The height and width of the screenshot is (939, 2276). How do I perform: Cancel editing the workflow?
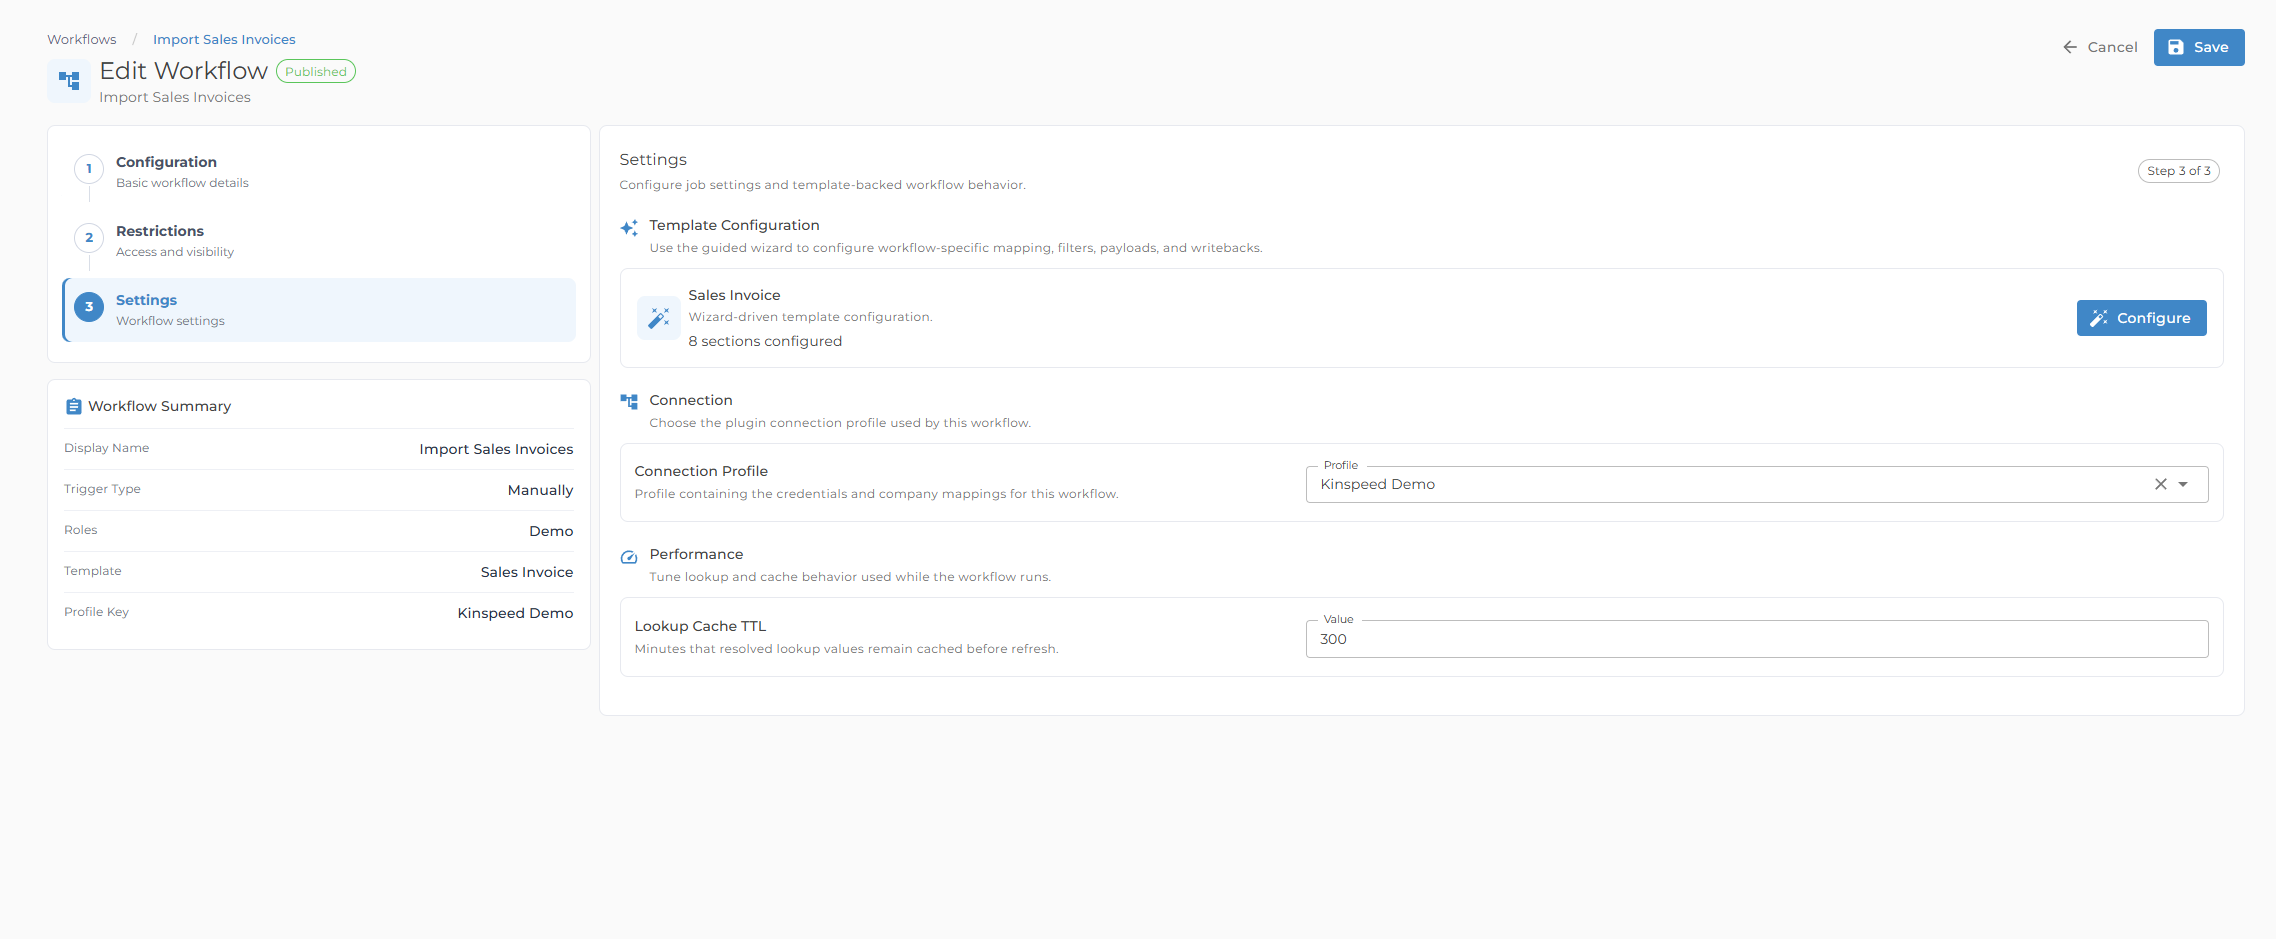[x=2099, y=47]
